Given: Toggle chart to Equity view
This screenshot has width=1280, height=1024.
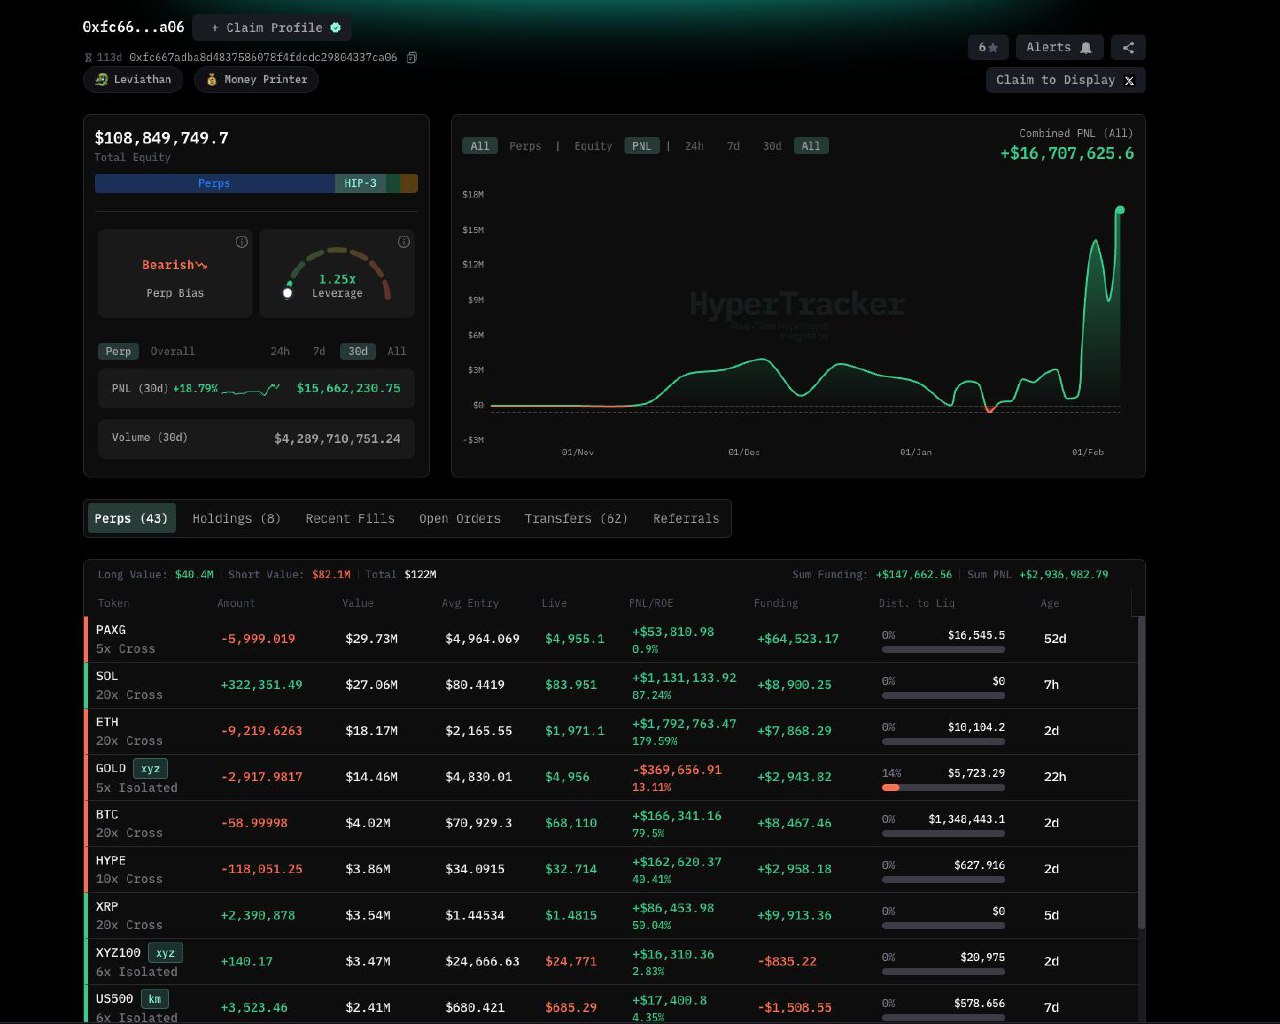Looking at the screenshot, I should 593,146.
